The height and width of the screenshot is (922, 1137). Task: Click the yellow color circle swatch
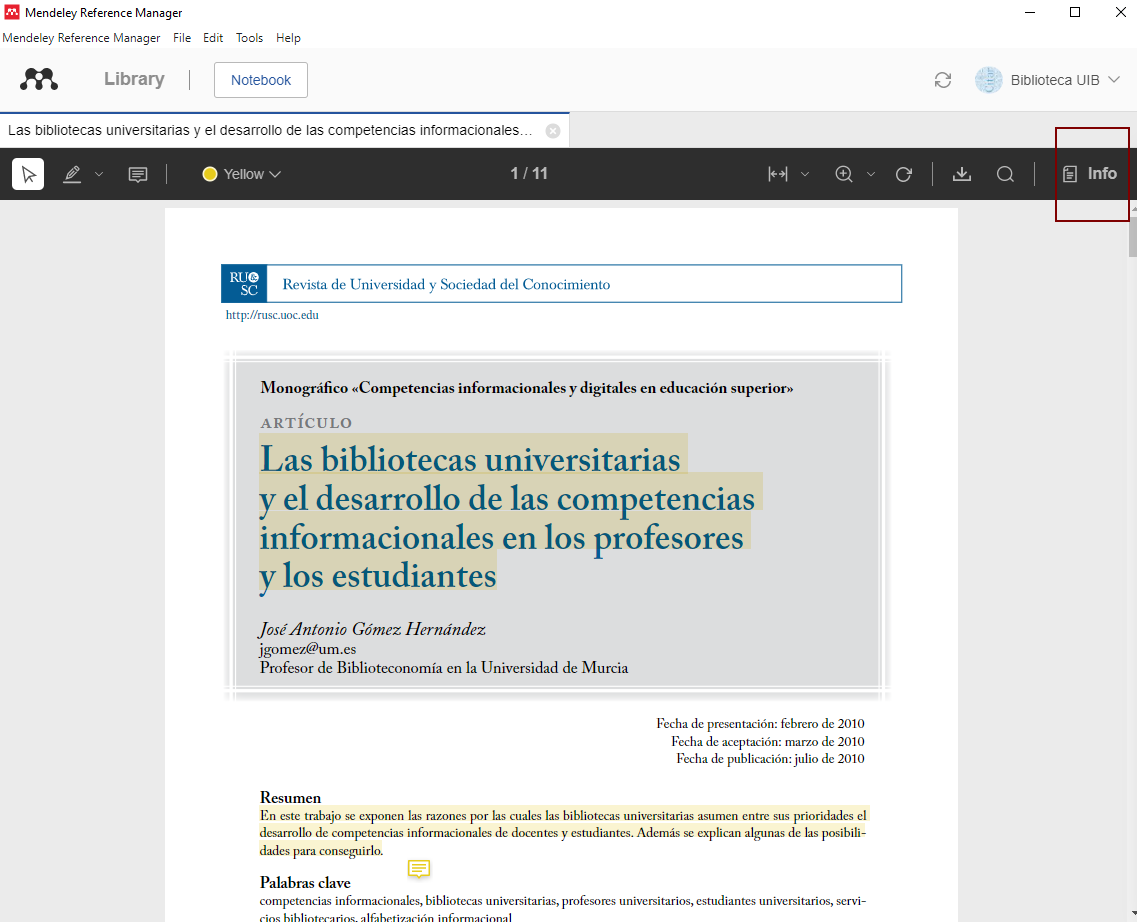(x=210, y=174)
